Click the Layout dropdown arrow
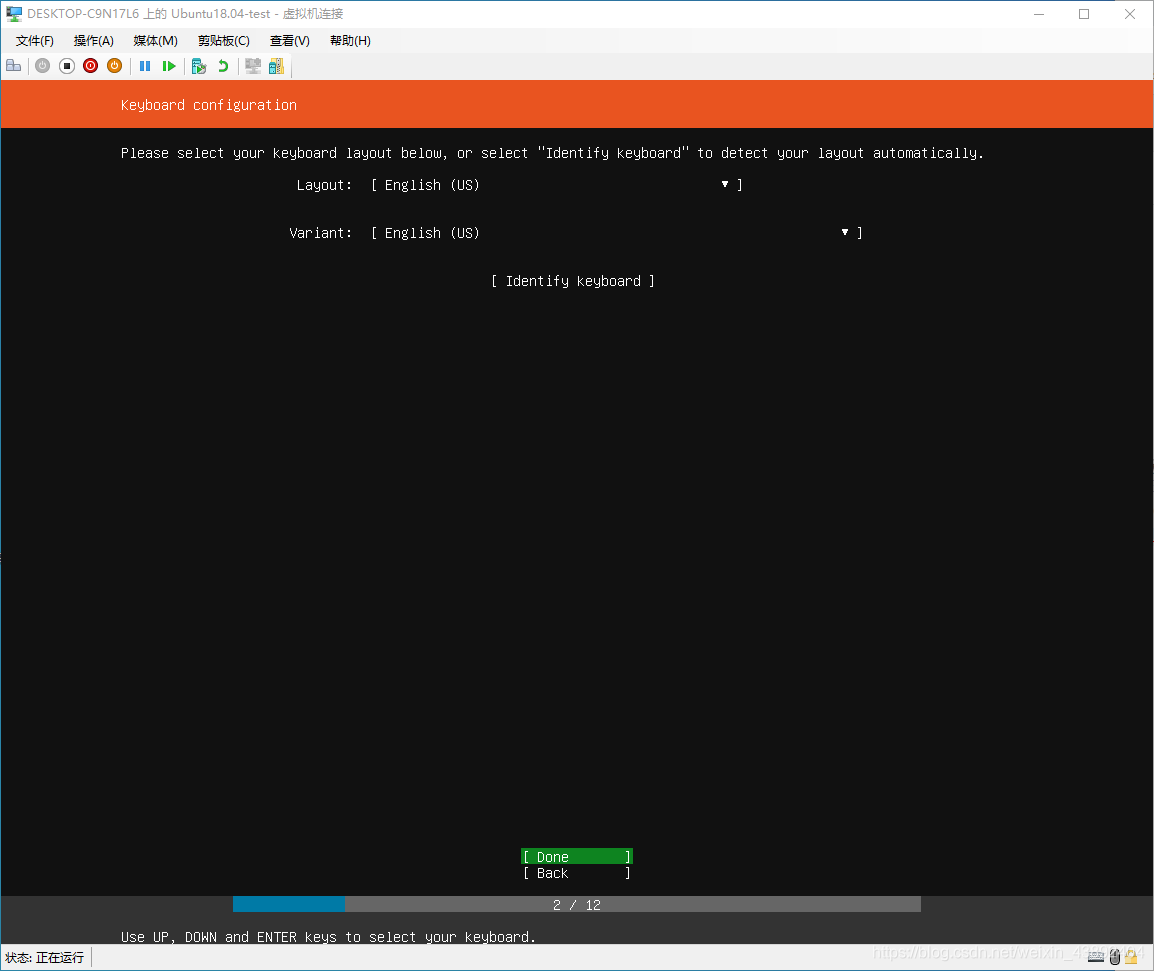1154x971 pixels. [x=725, y=184]
